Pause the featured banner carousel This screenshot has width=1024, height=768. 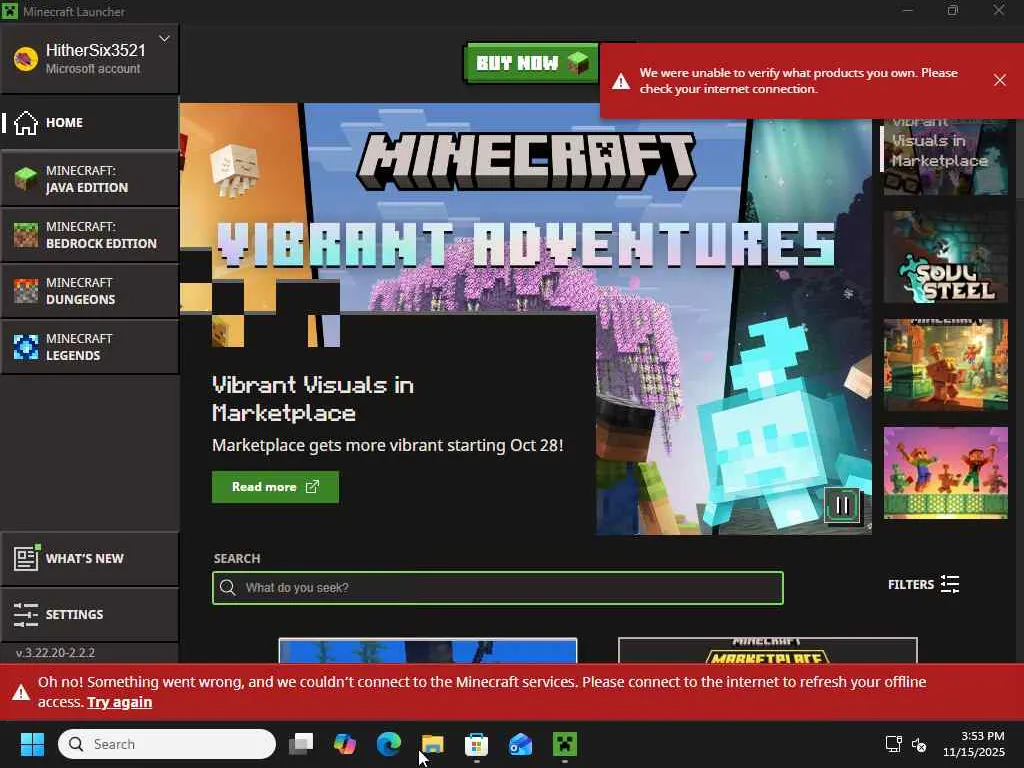coord(842,505)
